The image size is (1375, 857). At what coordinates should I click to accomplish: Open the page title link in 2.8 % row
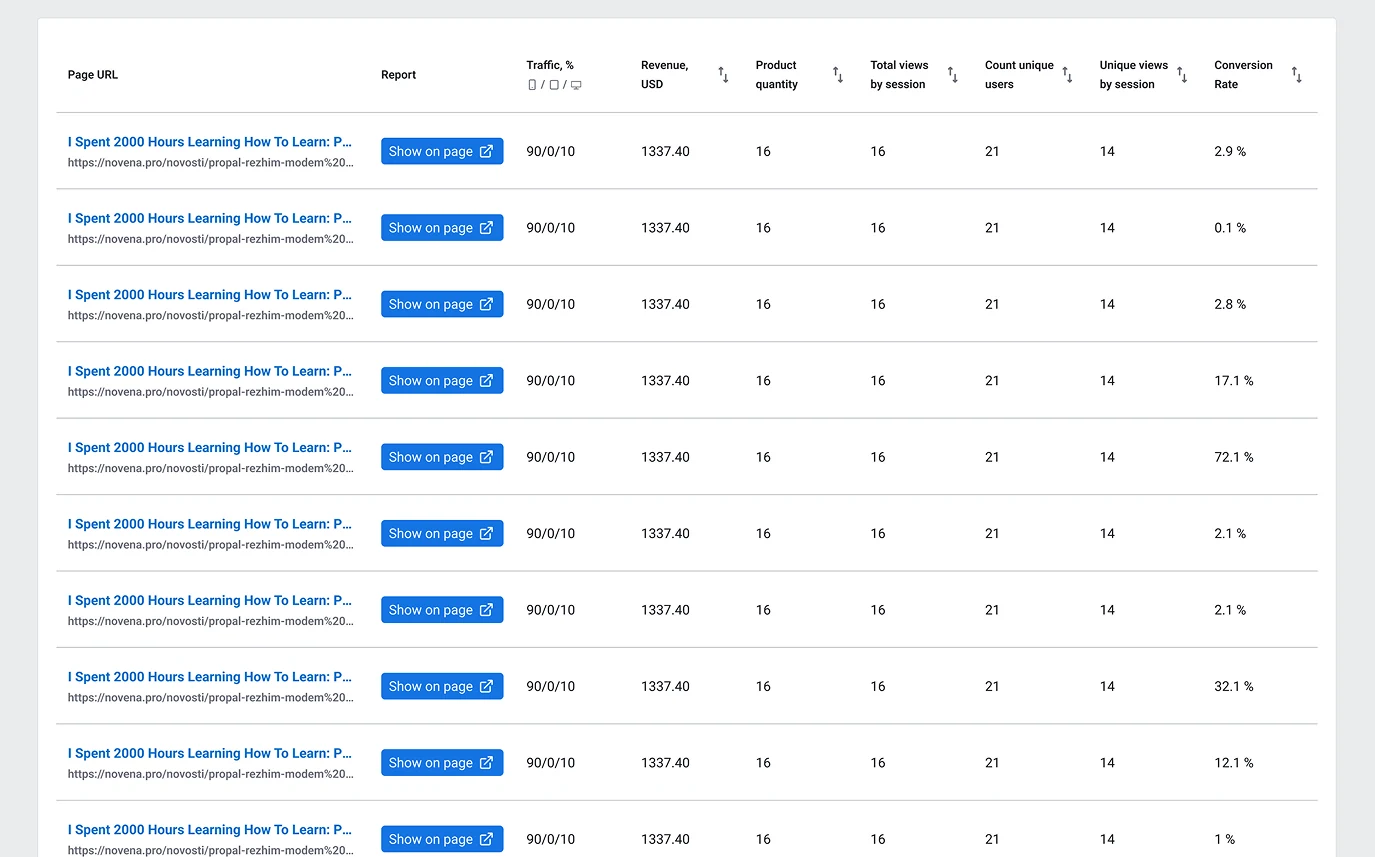(210, 295)
